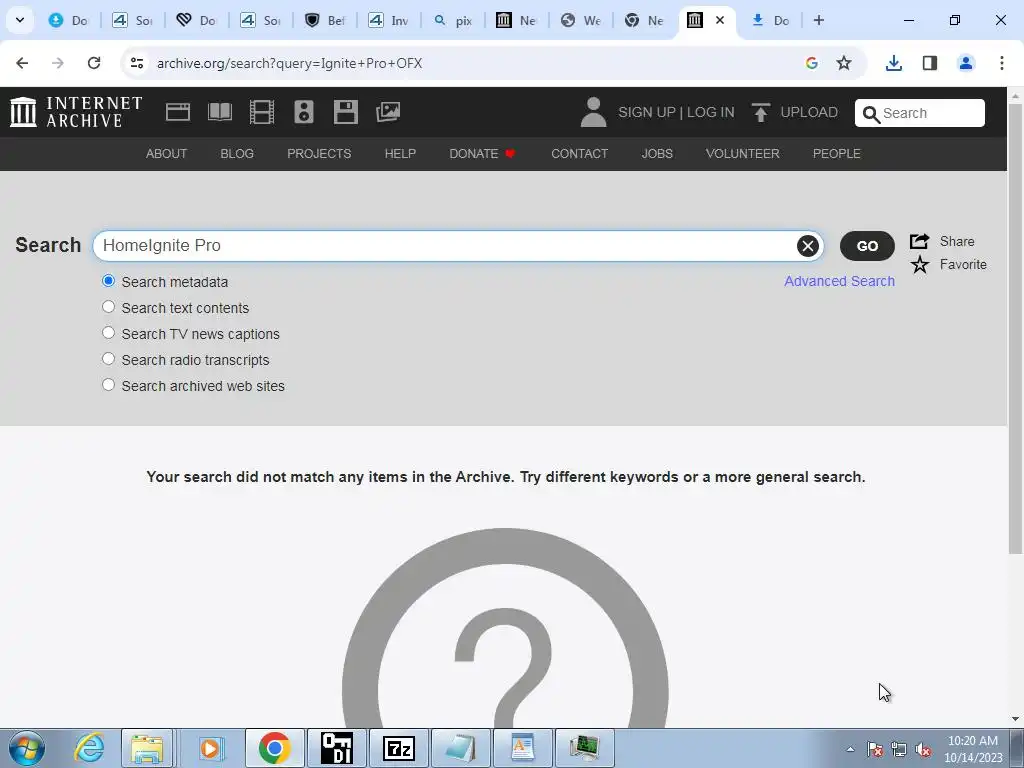The height and width of the screenshot is (768, 1024).
Task: Open a new browser tab
Action: point(818,20)
